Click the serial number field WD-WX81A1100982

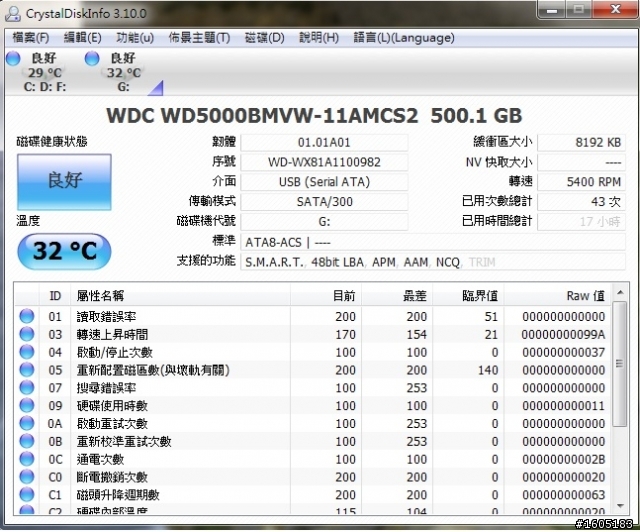click(324, 162)
